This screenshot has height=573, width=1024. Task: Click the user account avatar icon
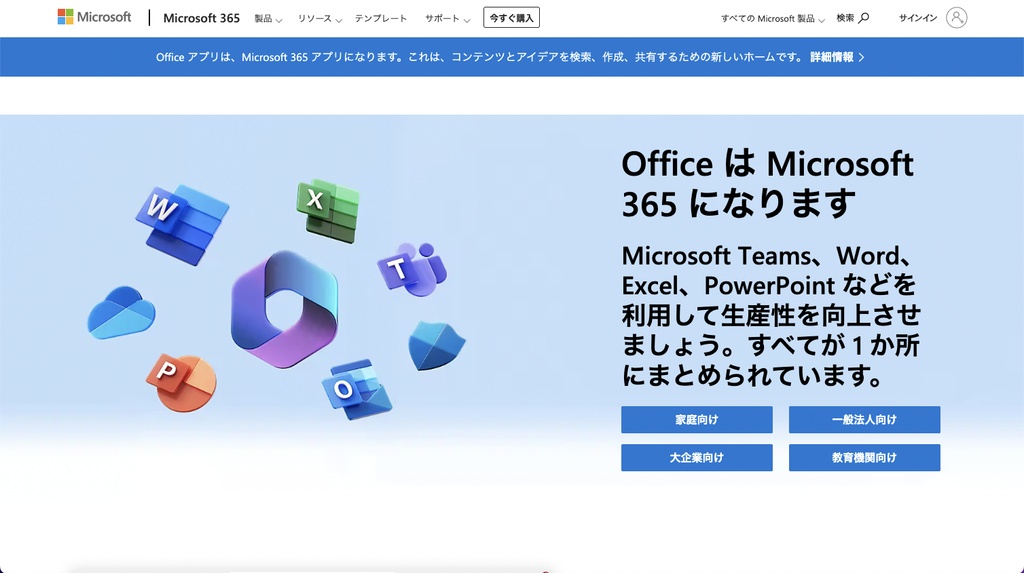pos(956,18)
